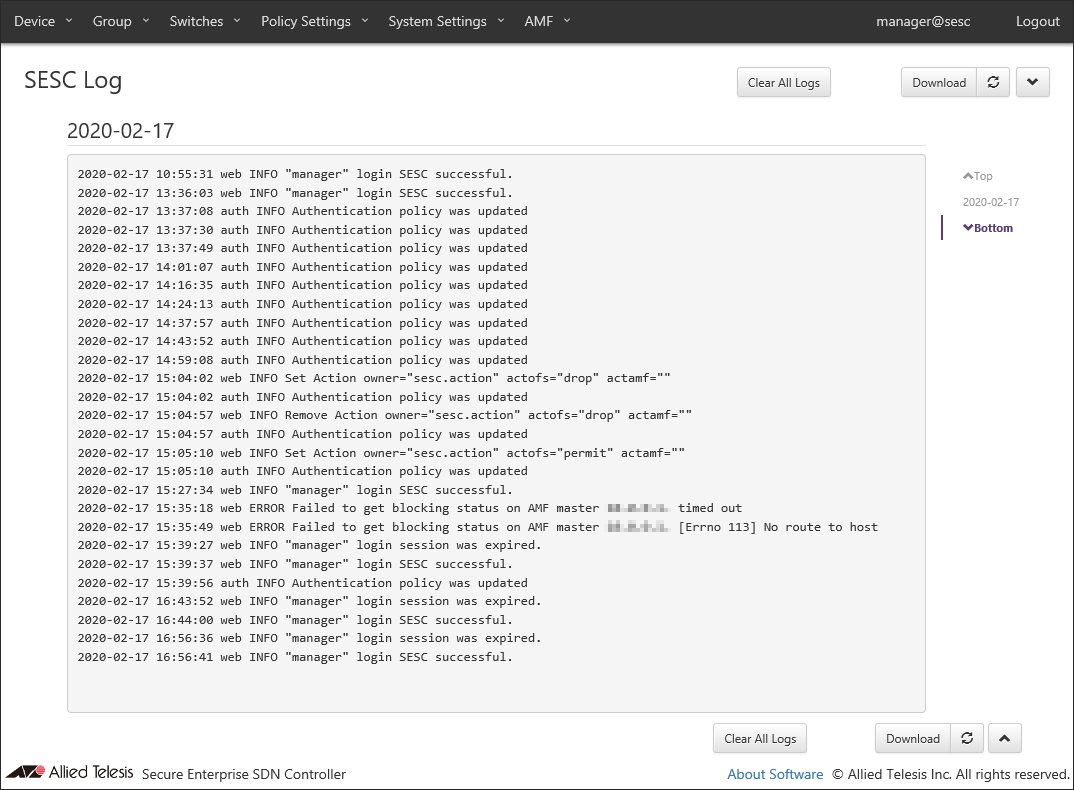Screen dimensions: 1074x790
Task: Expand the AMF menu
Action: 547,21
